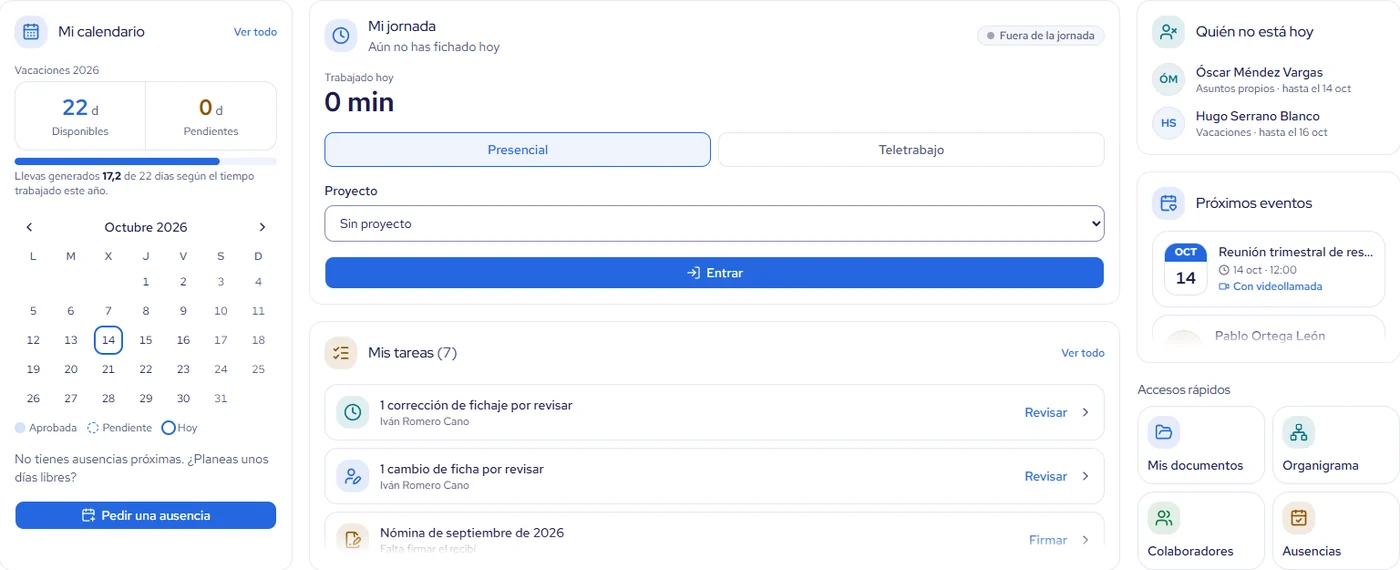The height and width of the screenshot is (570, 1400).
Task: Open the Proyecto dropdown Sin proyecto
Action: point(714,224)
